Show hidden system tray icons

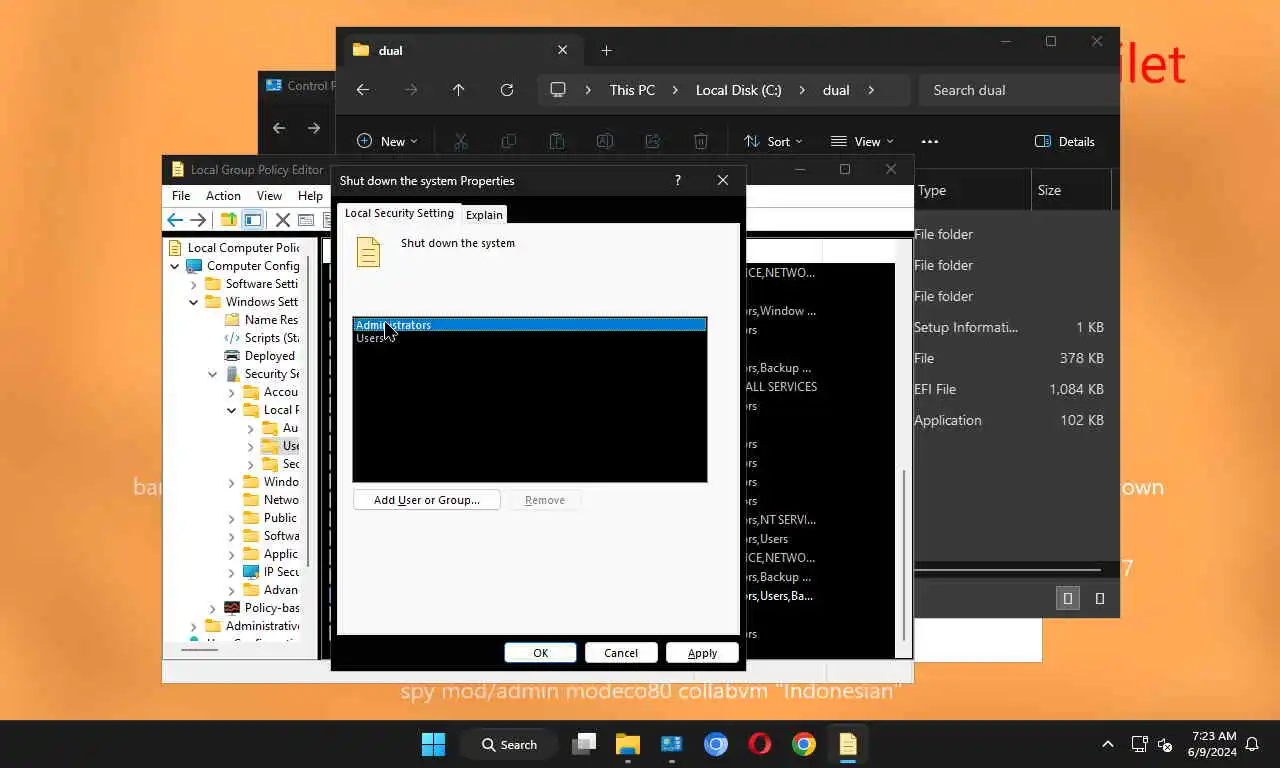coord(1108,744)
